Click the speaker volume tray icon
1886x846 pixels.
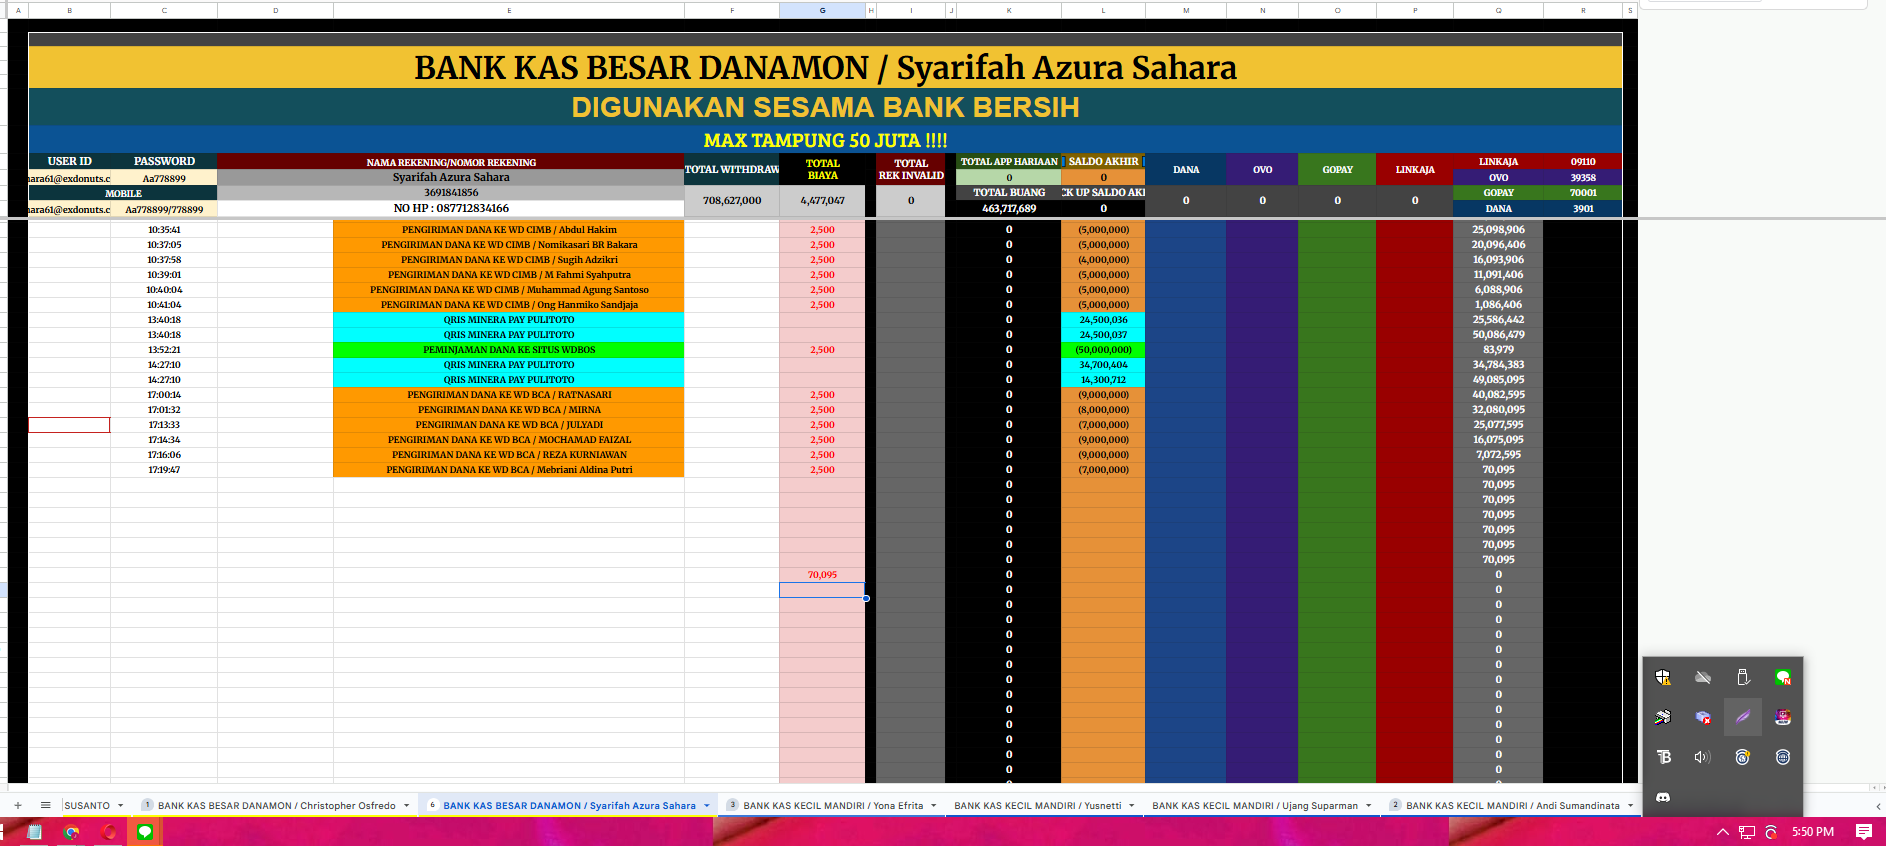1703,757
